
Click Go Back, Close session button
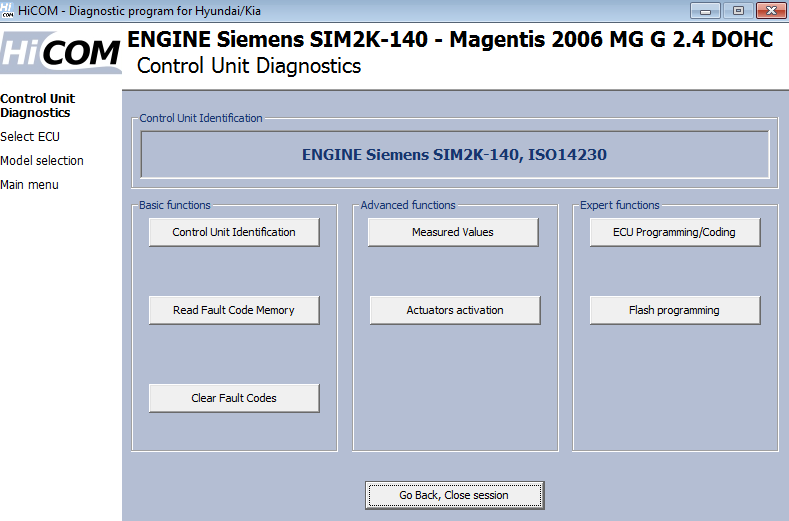[x=454, y=495]
